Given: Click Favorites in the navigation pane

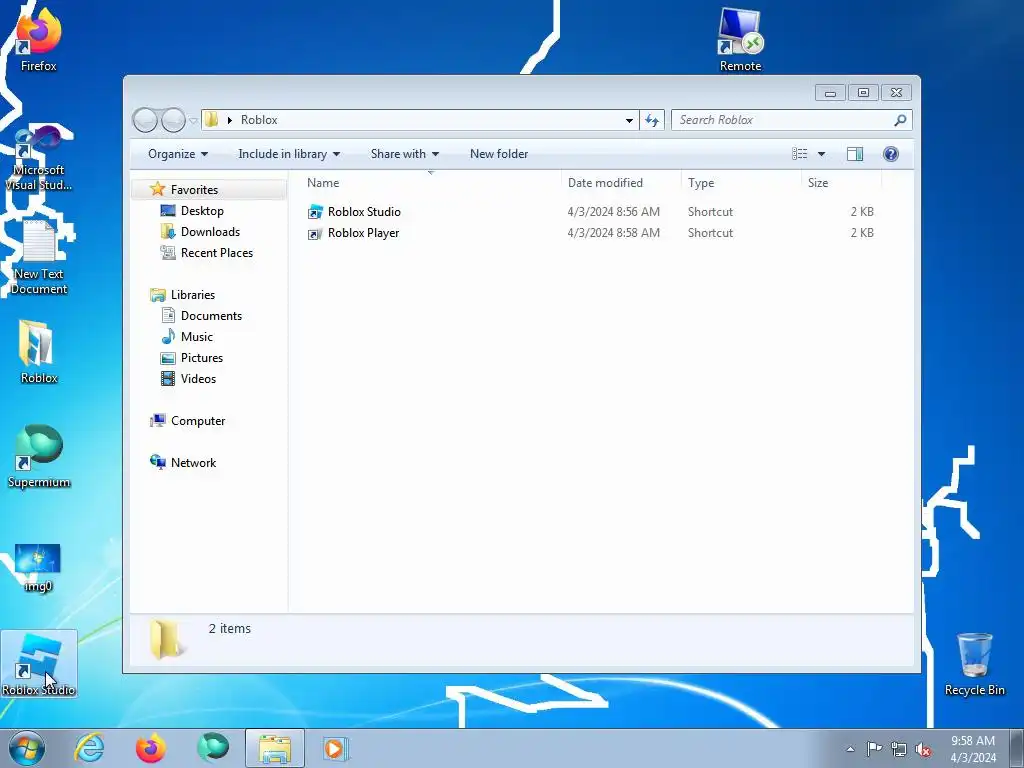Looking at the screenshot, I should point(194,189).
